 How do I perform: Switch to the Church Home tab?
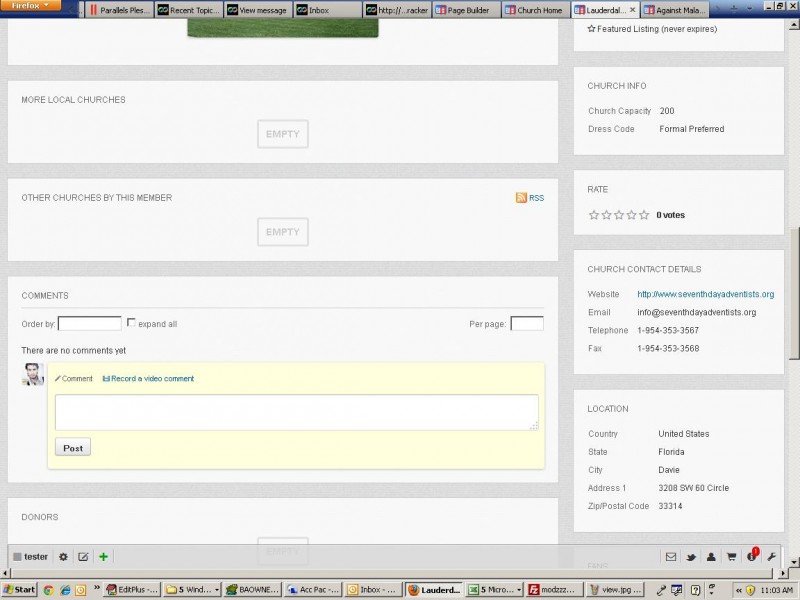pyautogui.click(x=535, y=10)
